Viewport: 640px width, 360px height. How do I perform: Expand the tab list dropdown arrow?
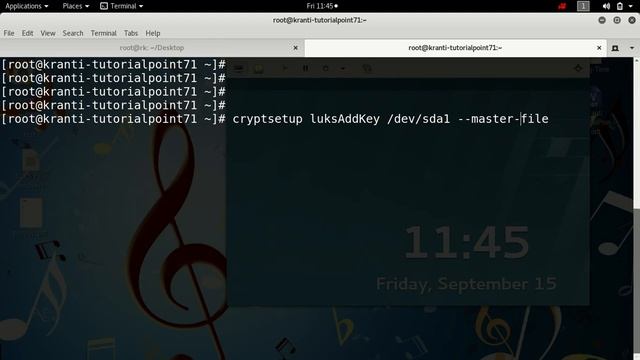point(632,48)
